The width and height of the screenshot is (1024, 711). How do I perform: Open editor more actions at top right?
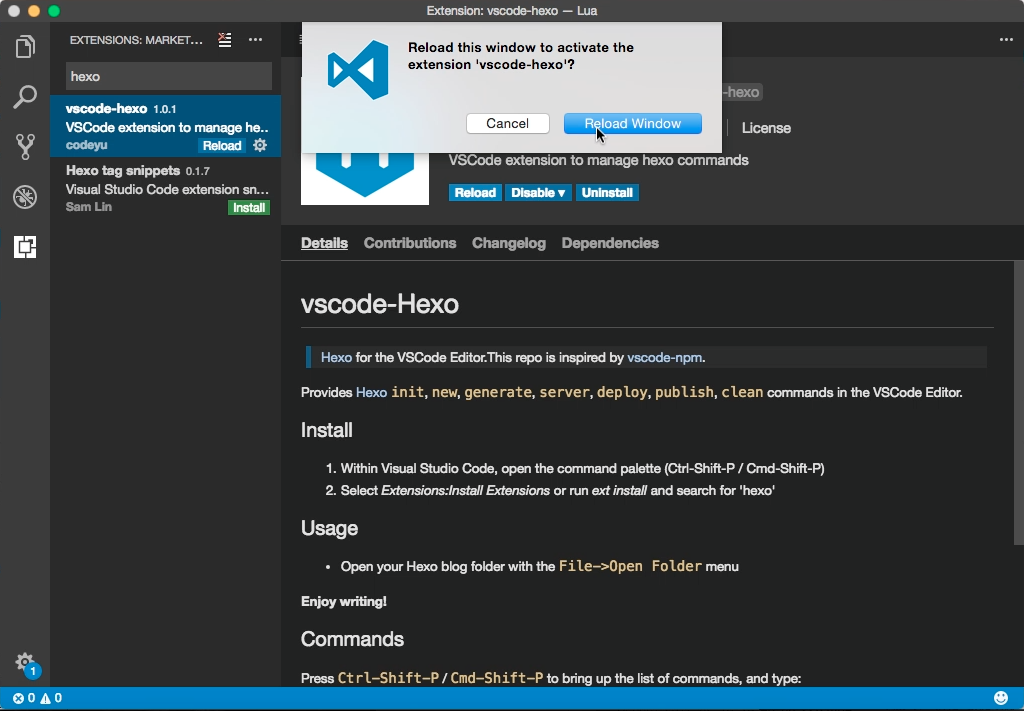pos(1006,40)
